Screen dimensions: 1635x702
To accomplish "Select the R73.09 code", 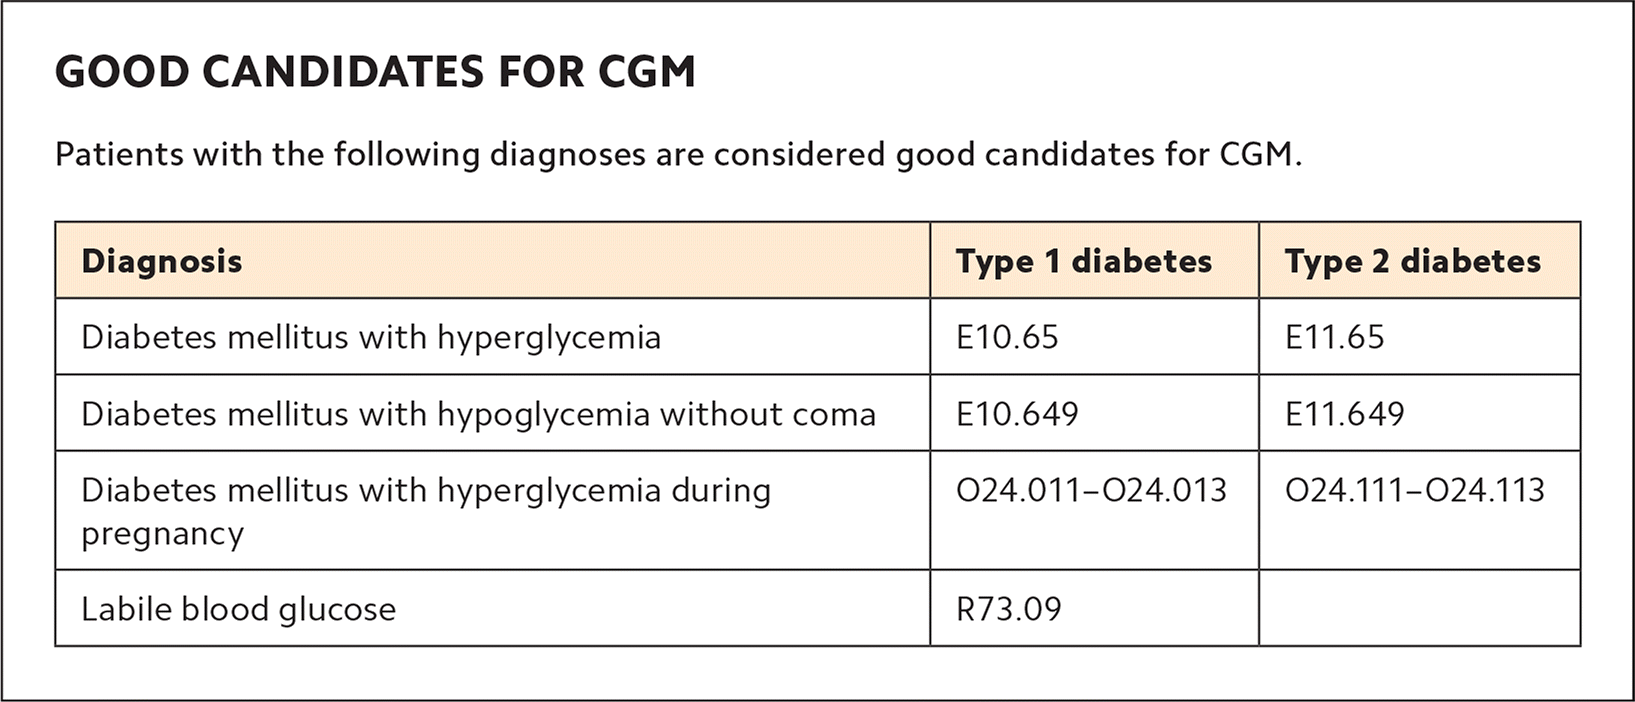I will tap(1009, 609).
